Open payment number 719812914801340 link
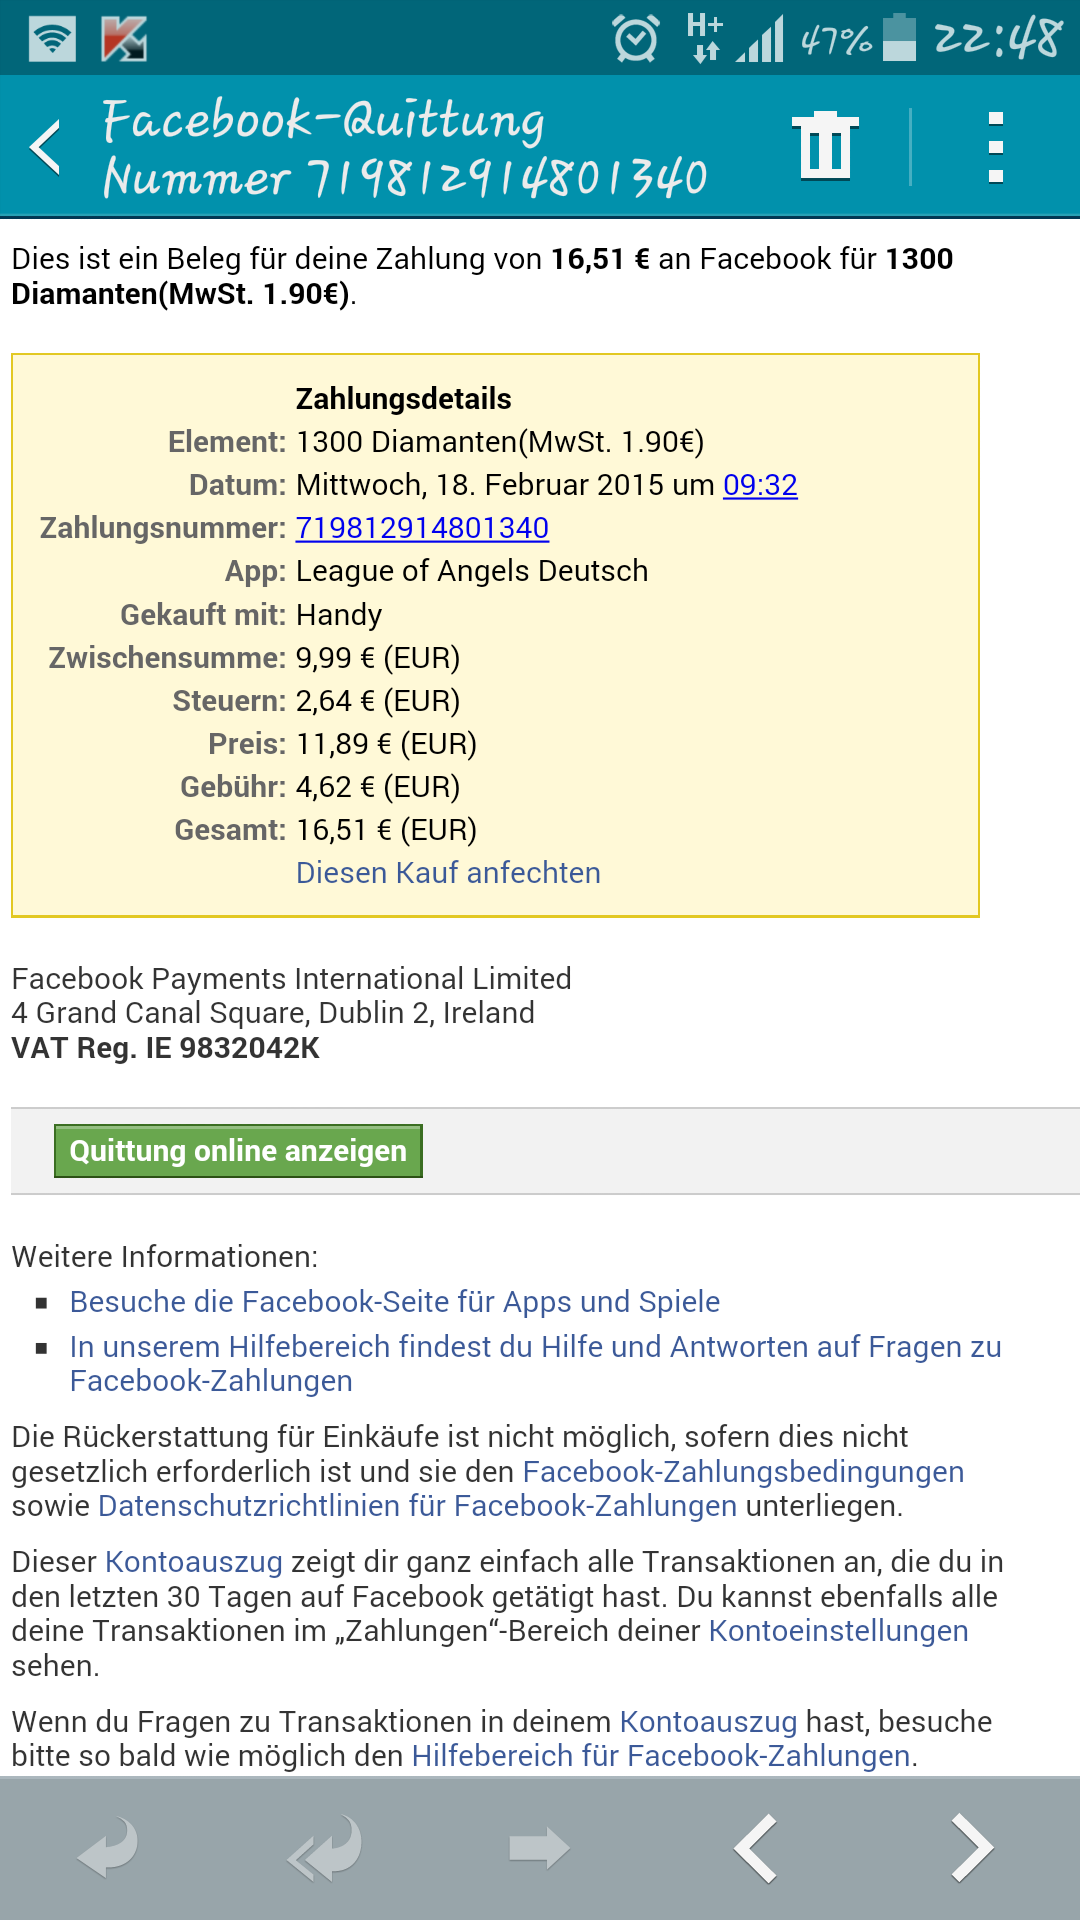 pyautogui.click(x=422, y=528)
